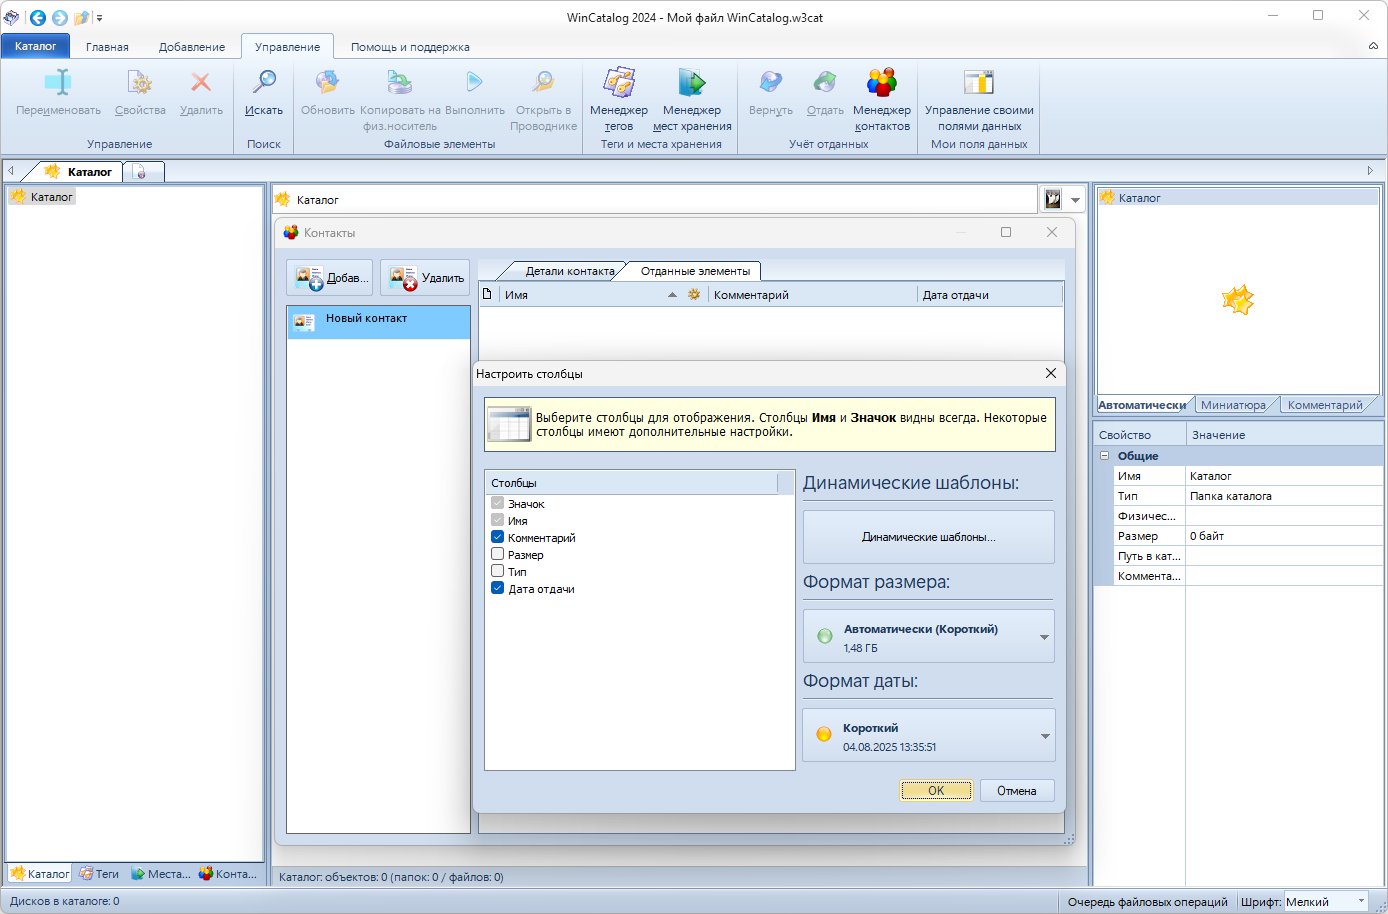Image resolution: width=1388 pixels, height=914 pixels.
Task: Toggle the Дата отдачи column checkbox
Action: point(497,588)
